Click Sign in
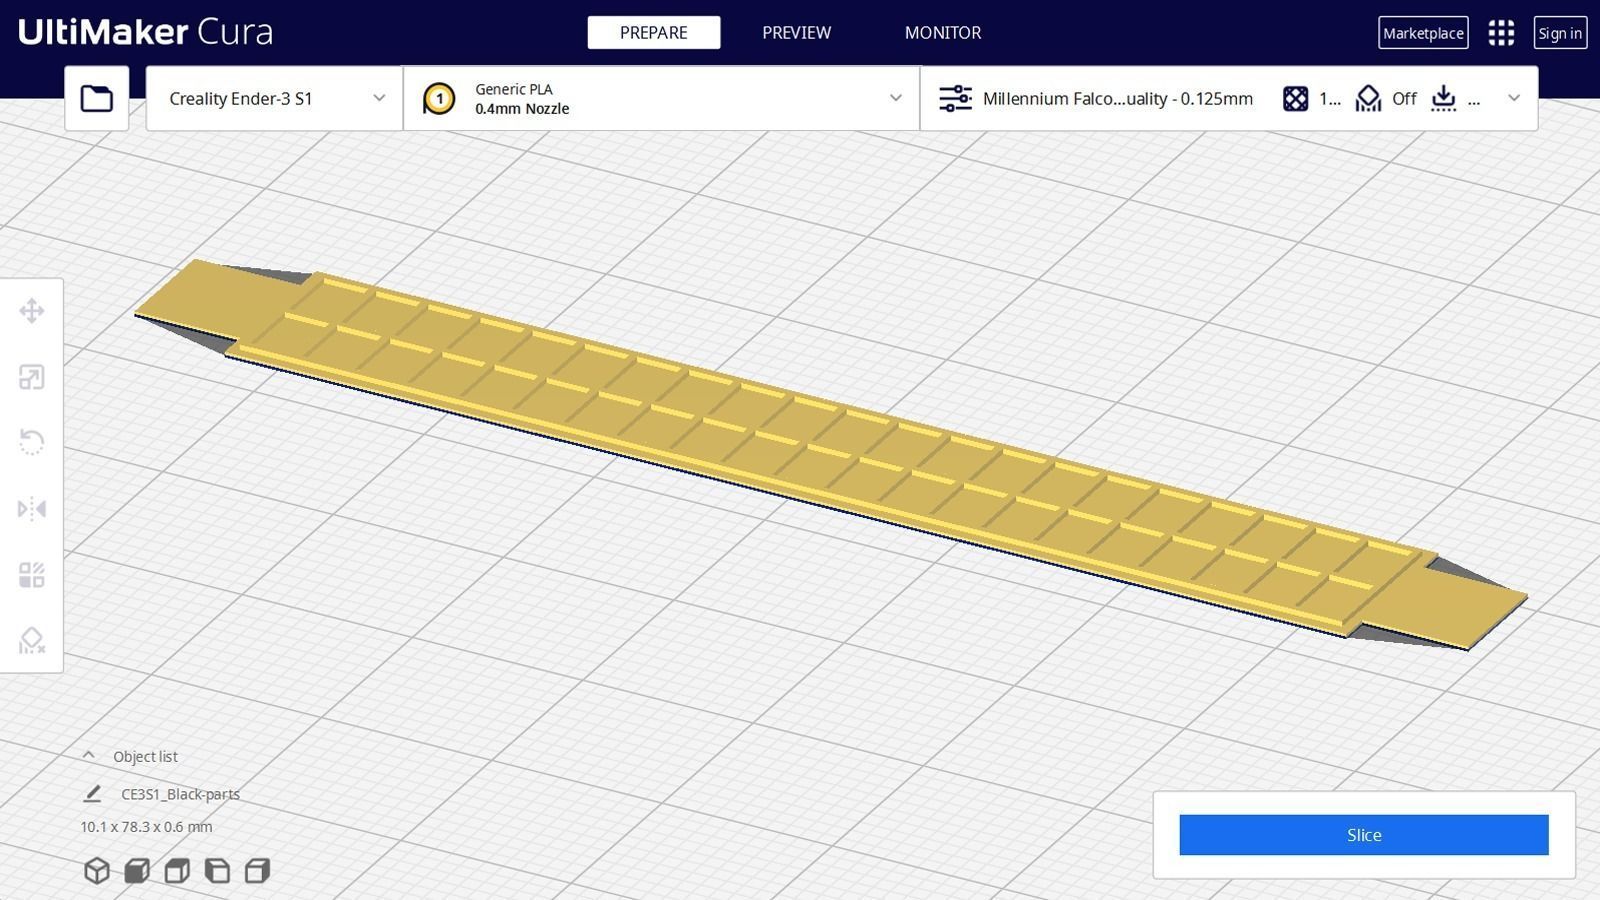The image size is (1600, 900). pos(1560,33)
